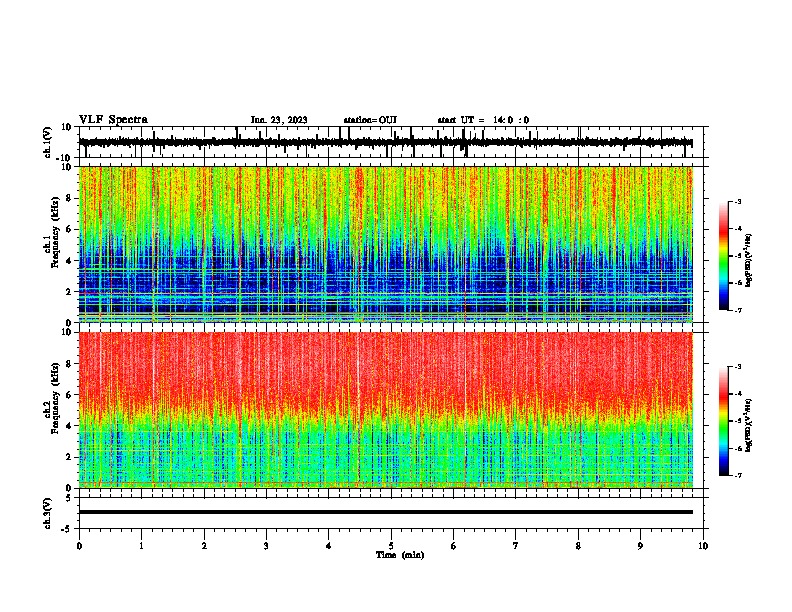Click time axis tick label "3"

click(x=266, y=546)
